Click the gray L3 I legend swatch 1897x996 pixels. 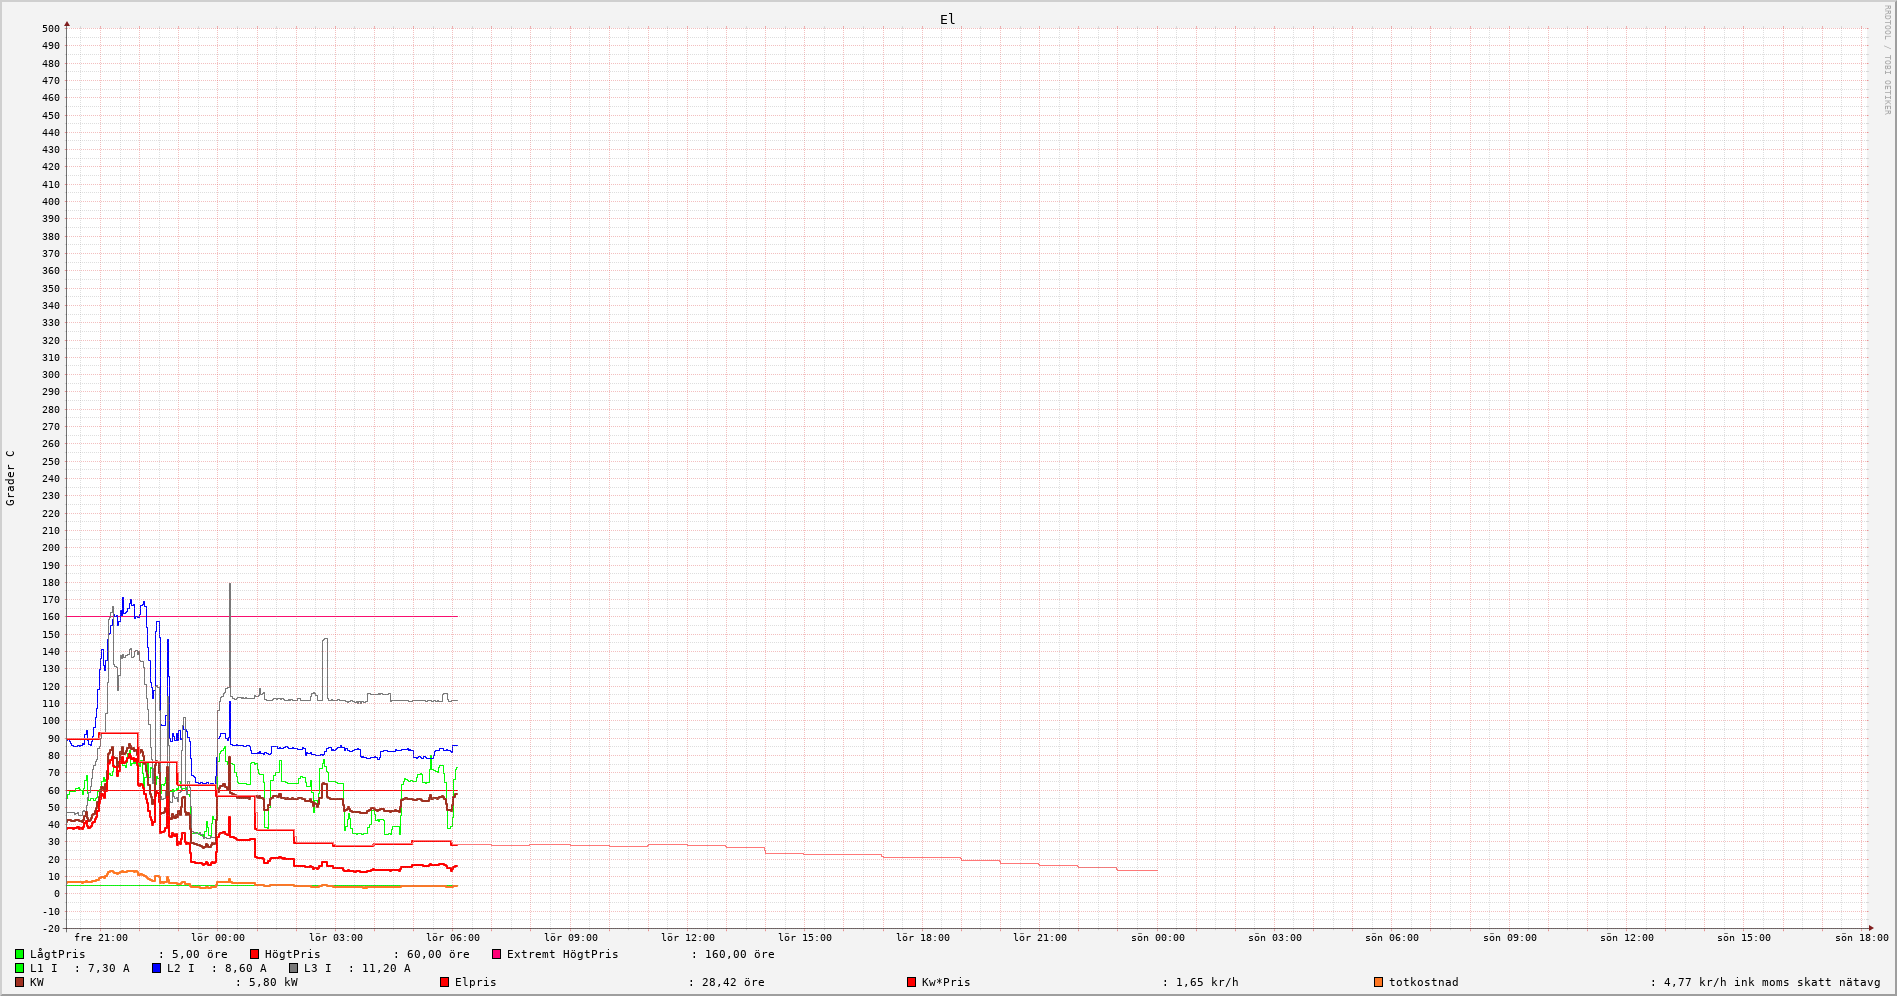pyautogui.click(x=293, y=968)
